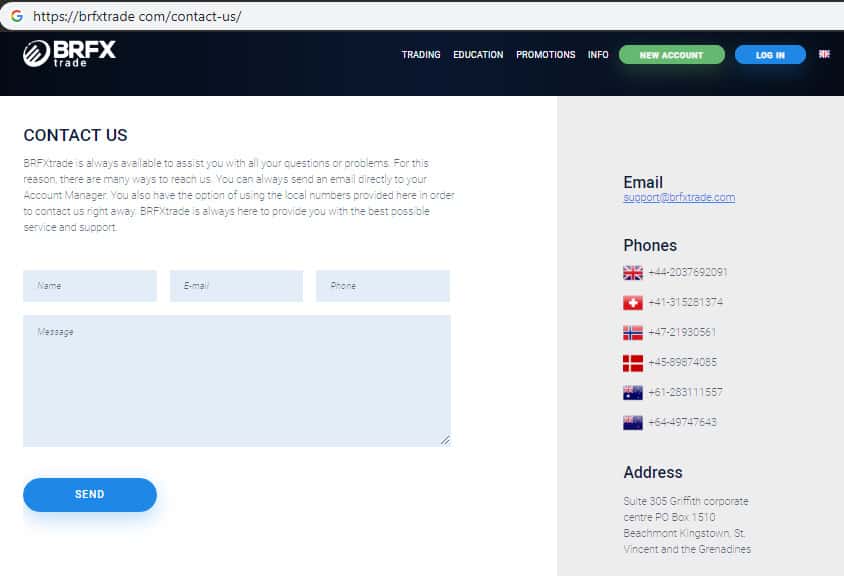Focus the Name input field
The height and width of the screenshot is (576, 844).
point(90,286)
